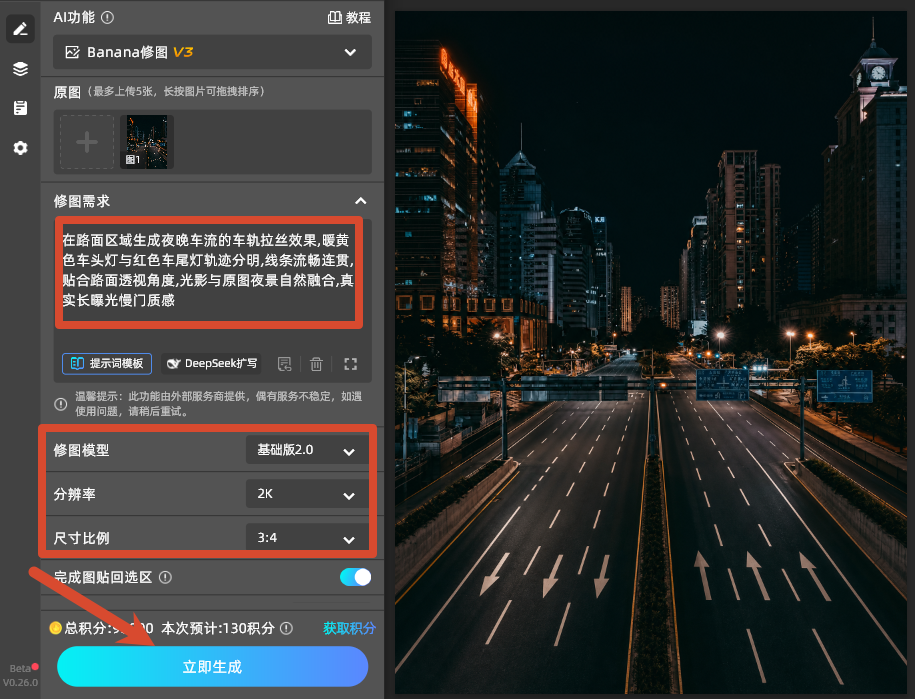
Task: Expand the Banana修图 V3 function dropdown
Action: 212,52
